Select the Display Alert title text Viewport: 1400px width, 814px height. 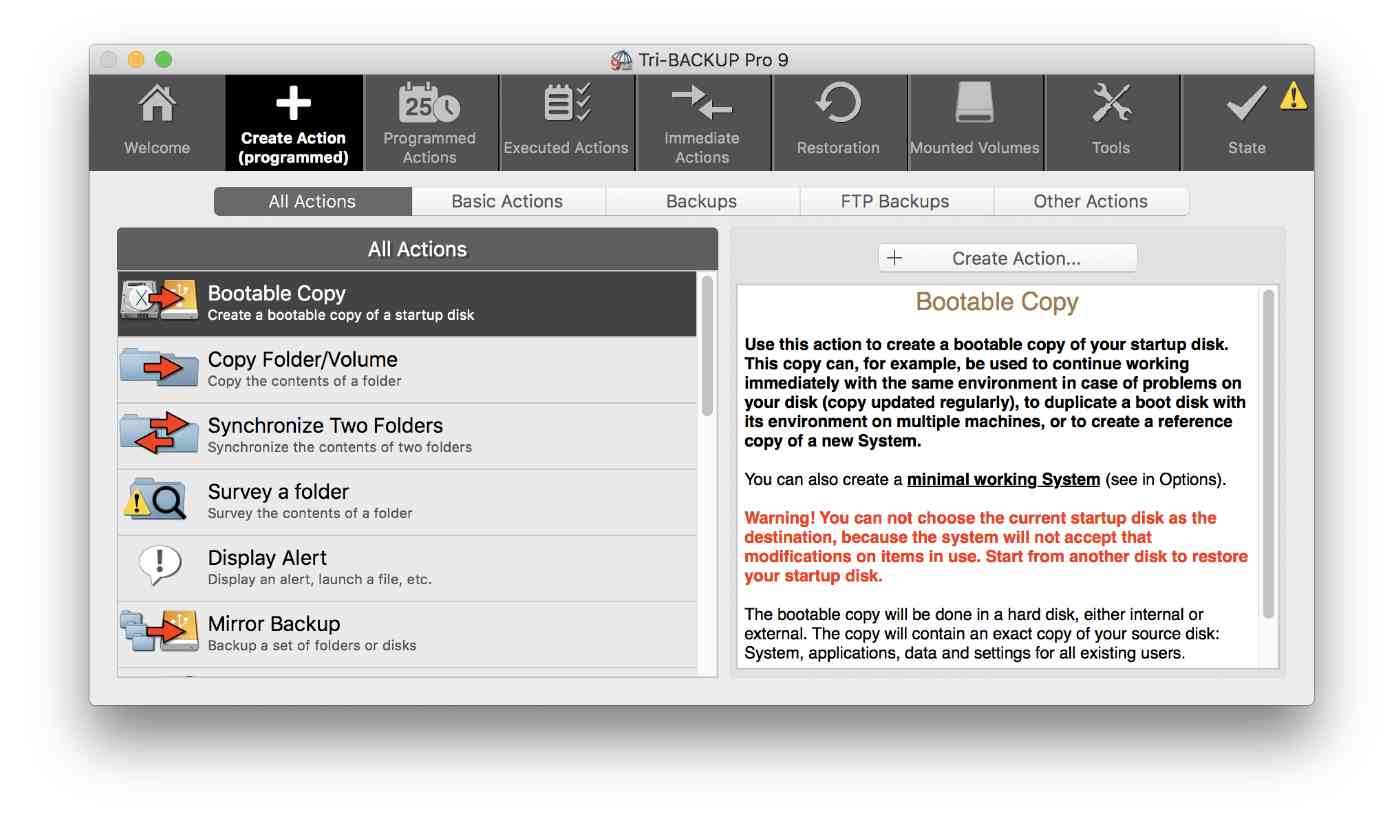(x=268, y=558)
